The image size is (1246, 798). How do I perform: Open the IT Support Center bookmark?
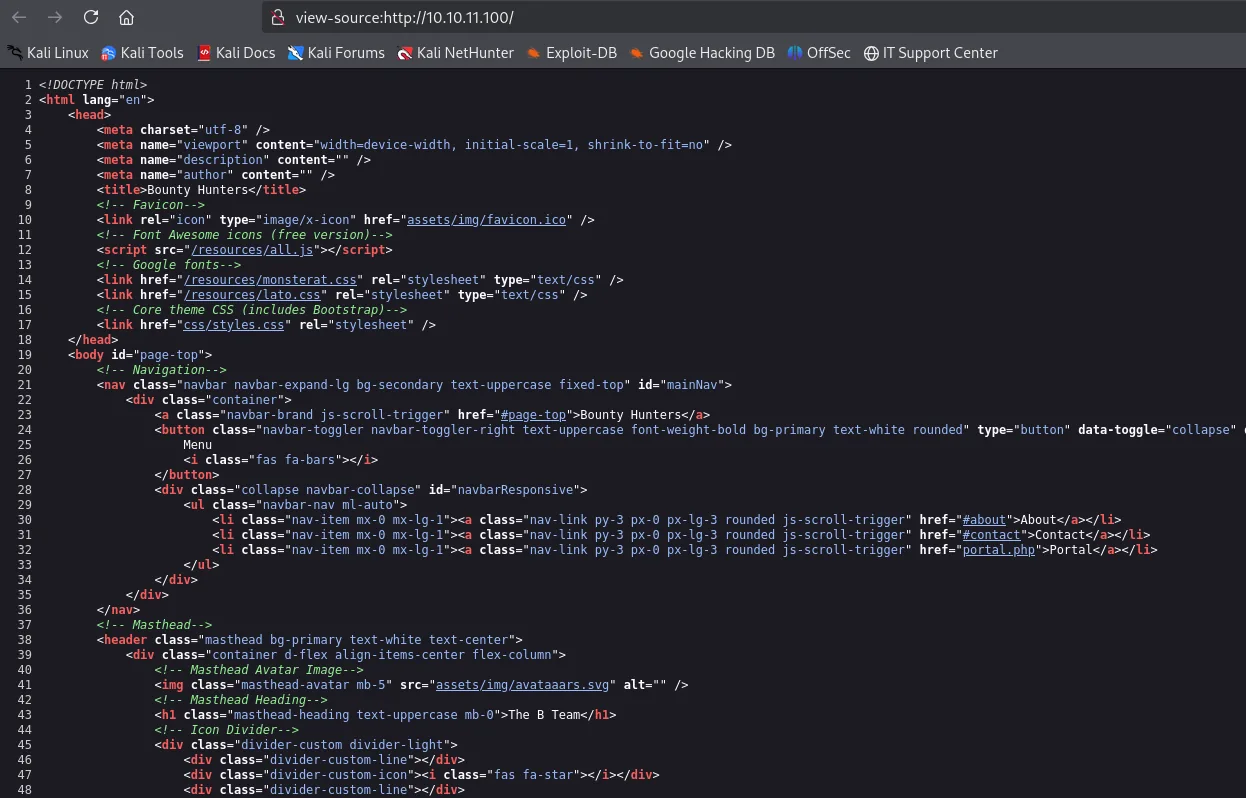pyautogui.click(x=931, y=53)
